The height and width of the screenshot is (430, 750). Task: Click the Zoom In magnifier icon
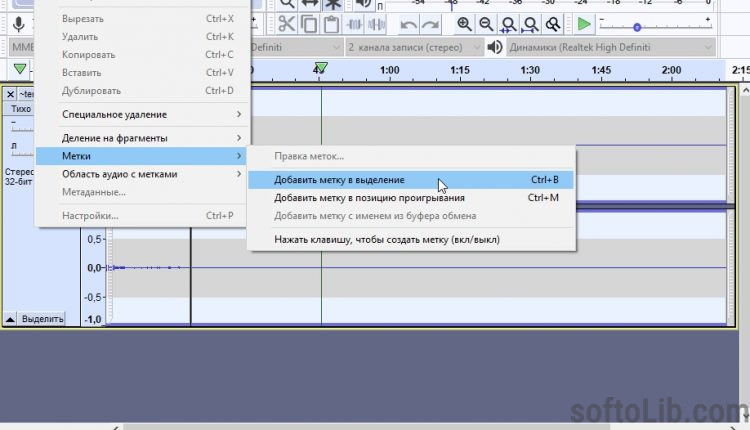point(463,24)
